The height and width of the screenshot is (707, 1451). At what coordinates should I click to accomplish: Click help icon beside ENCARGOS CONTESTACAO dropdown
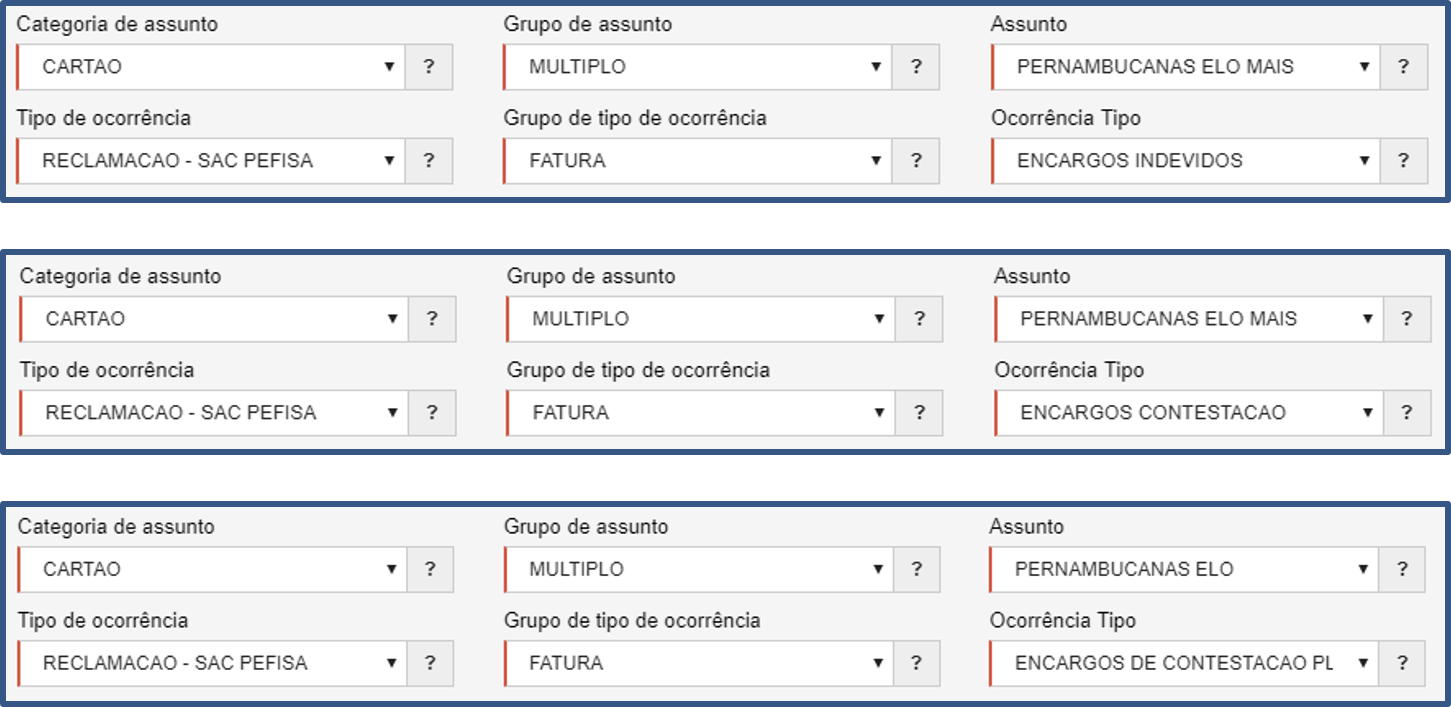pyautogui.click(x=1406, y=413)
